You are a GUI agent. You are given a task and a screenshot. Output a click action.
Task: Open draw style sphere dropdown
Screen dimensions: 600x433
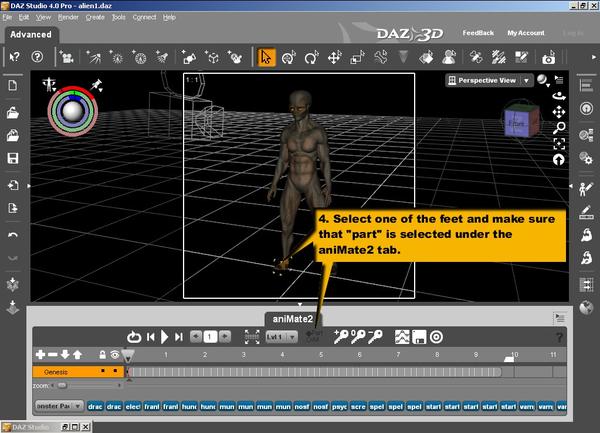pos(543,80)
